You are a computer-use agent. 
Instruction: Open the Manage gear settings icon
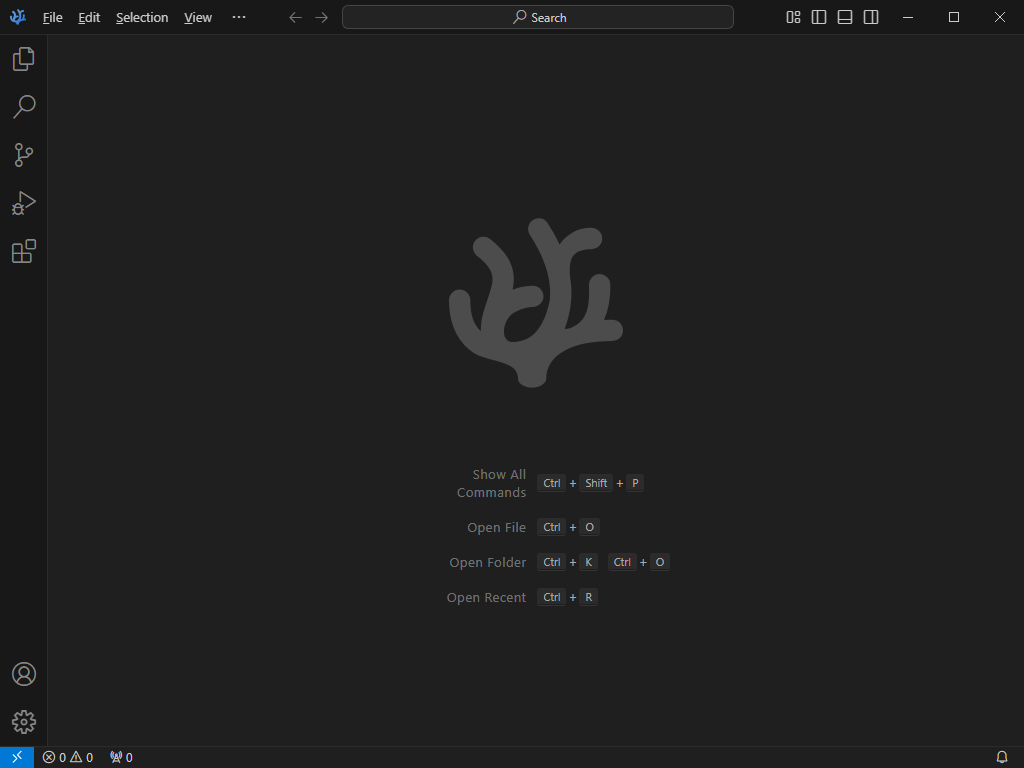(24, 721)
